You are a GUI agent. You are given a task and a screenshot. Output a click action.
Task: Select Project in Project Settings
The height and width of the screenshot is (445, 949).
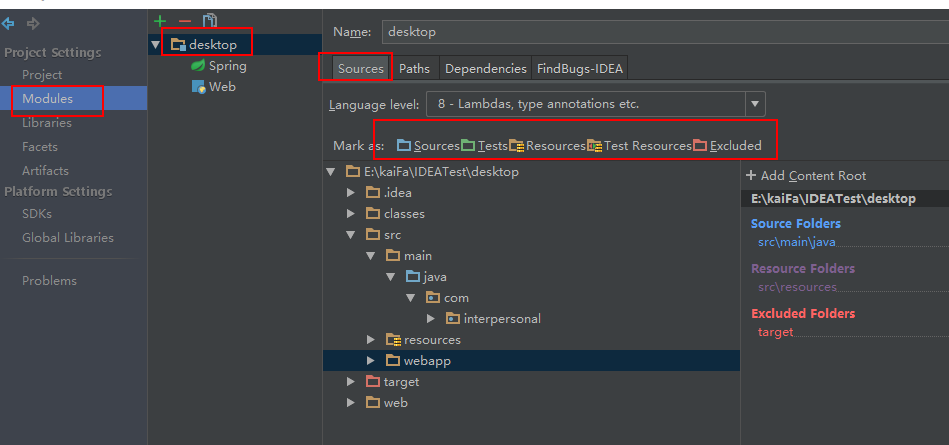click(42, 74)
